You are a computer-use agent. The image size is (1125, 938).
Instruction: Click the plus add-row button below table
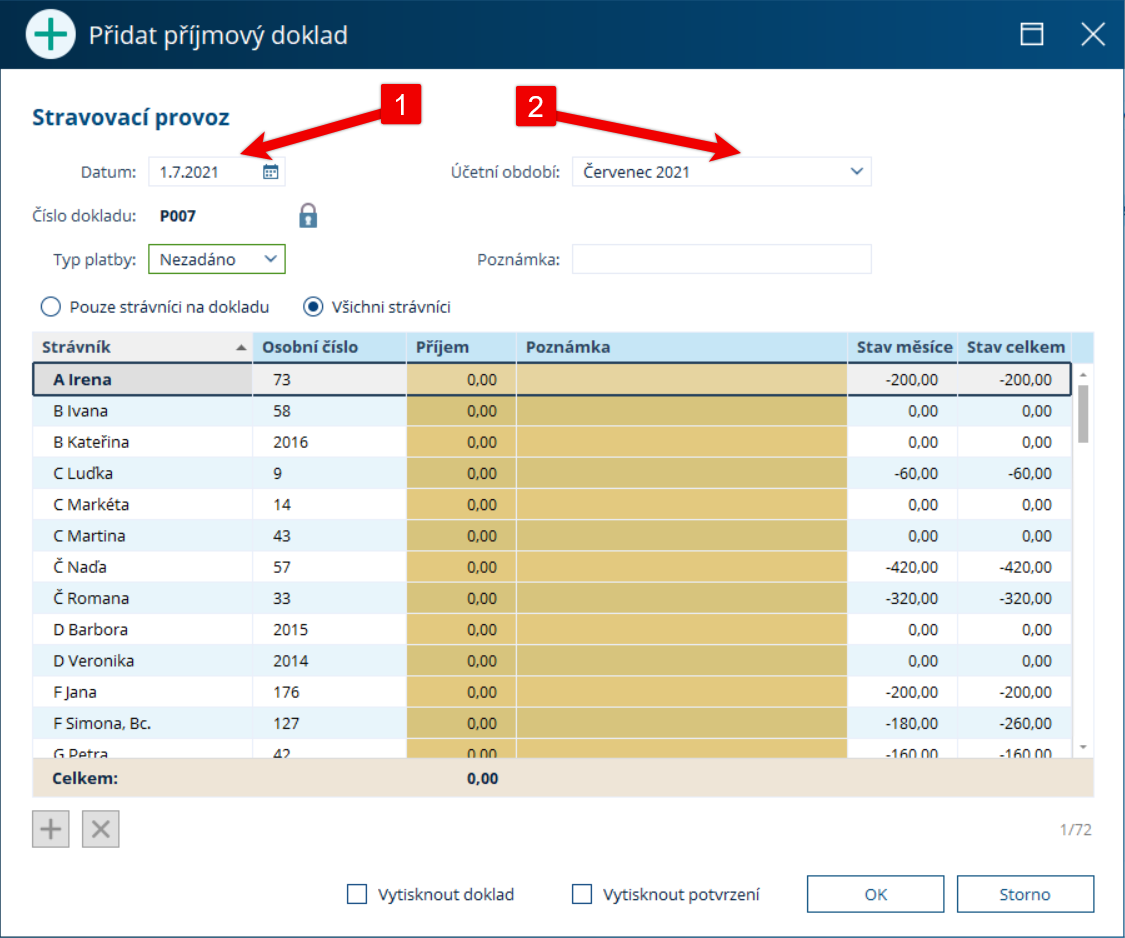pyautogui.click(x=51, y=829)
